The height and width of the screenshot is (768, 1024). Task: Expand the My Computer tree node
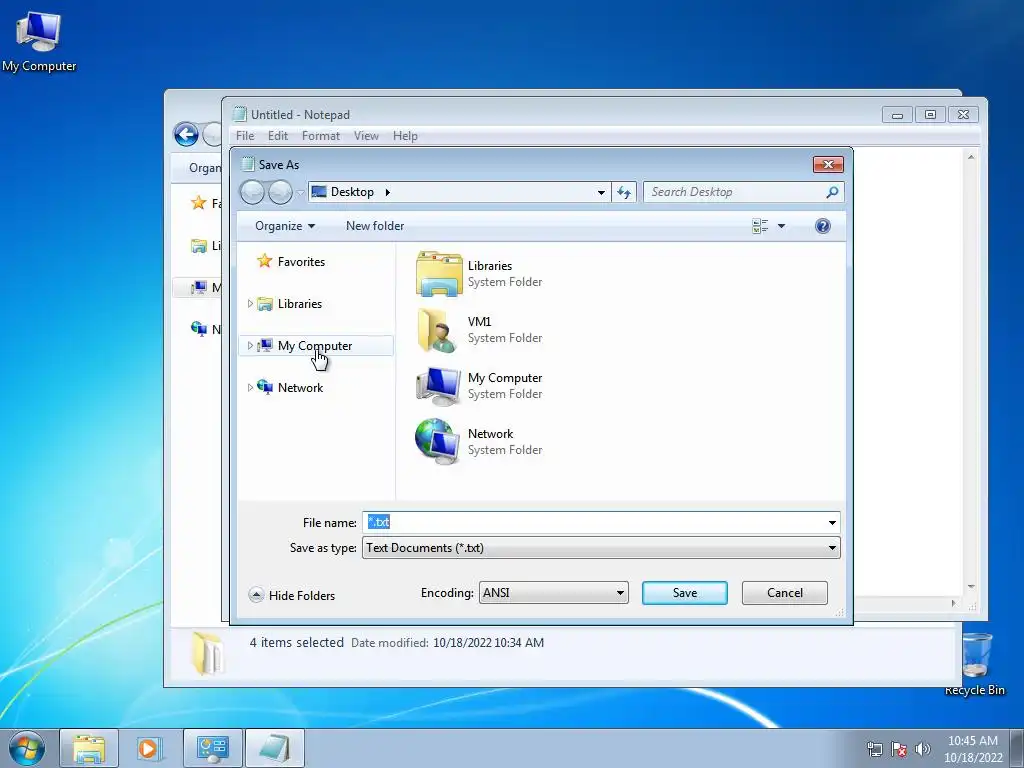click(249, 345)
